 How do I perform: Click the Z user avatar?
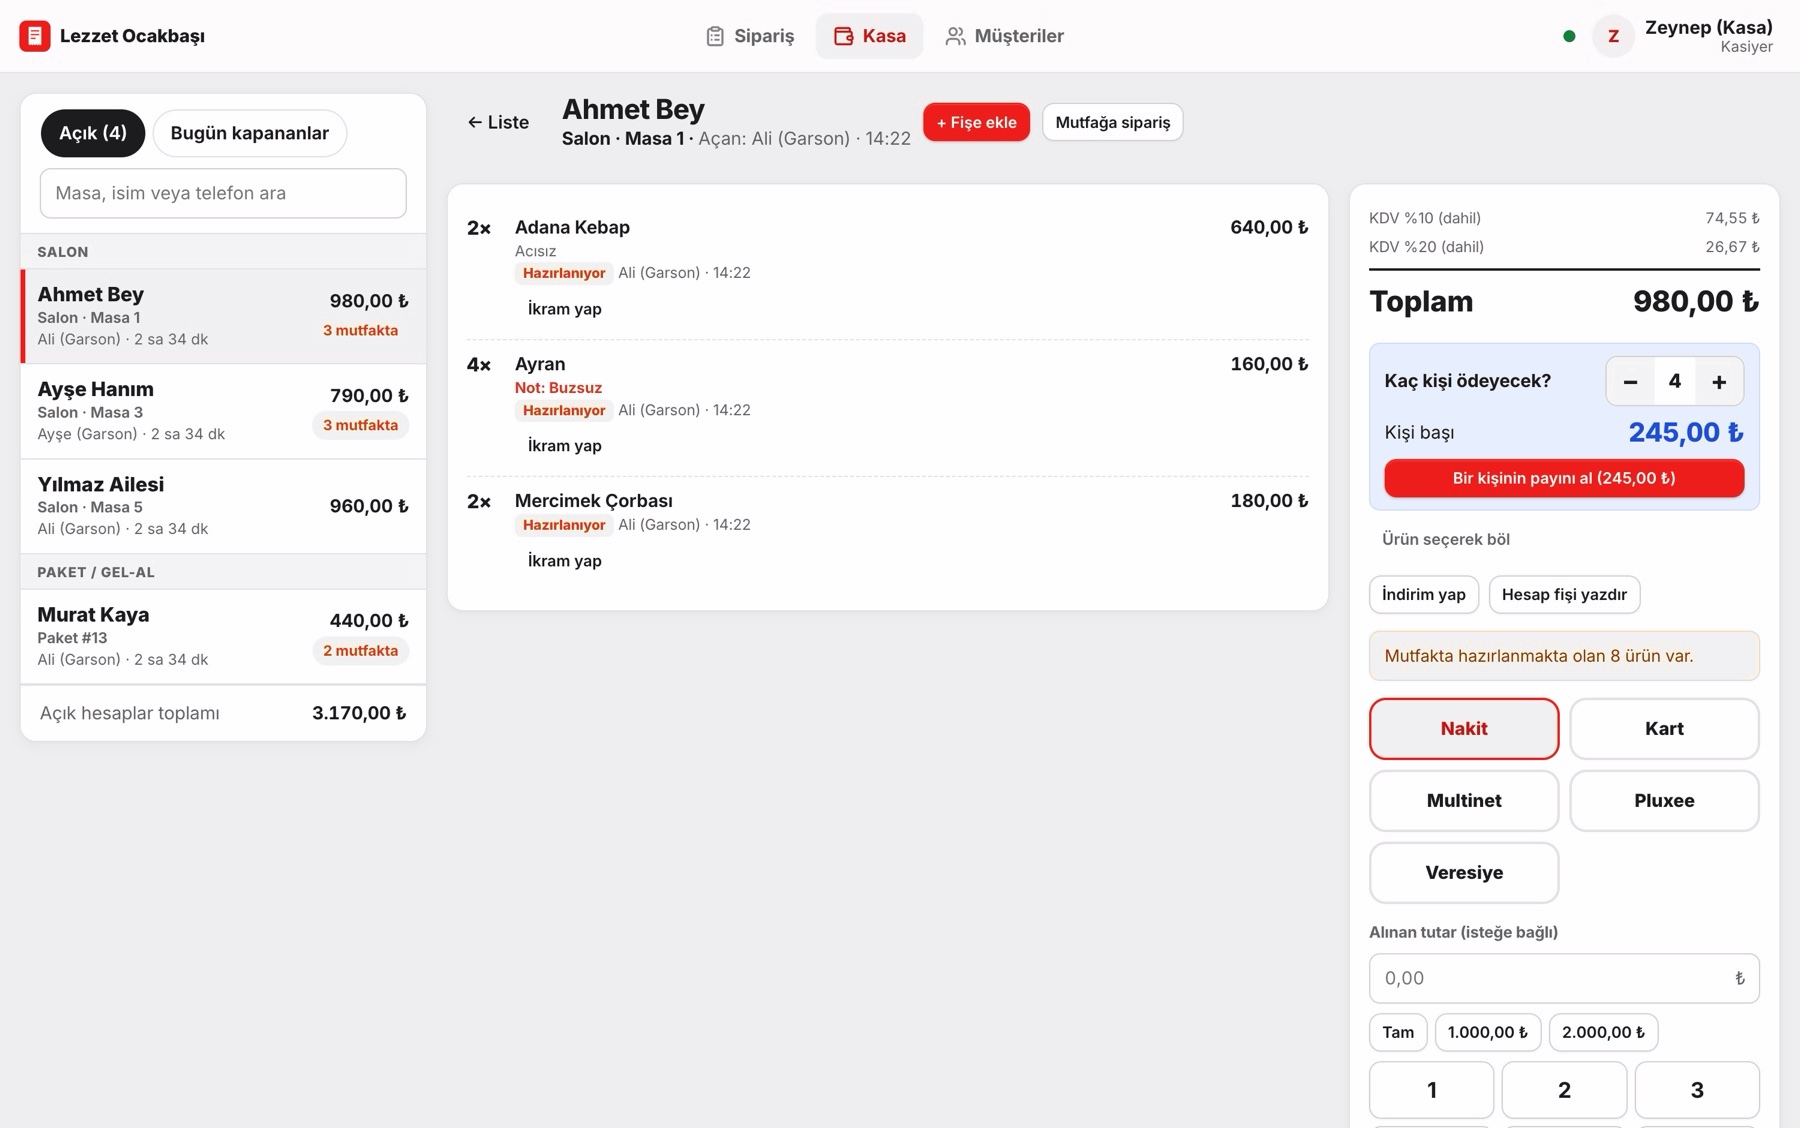tap(1613, 36)
